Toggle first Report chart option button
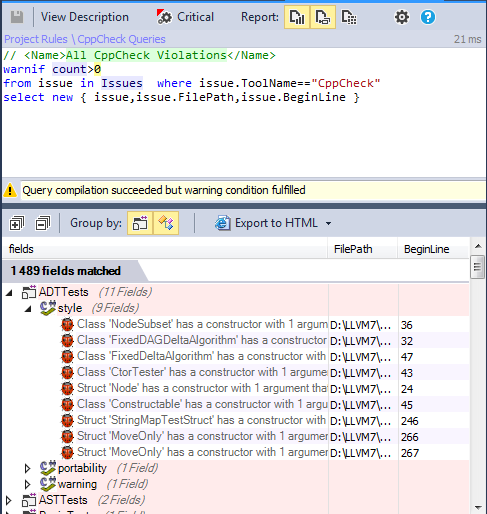Screen dimensions: 487x514 pos(297,17)
